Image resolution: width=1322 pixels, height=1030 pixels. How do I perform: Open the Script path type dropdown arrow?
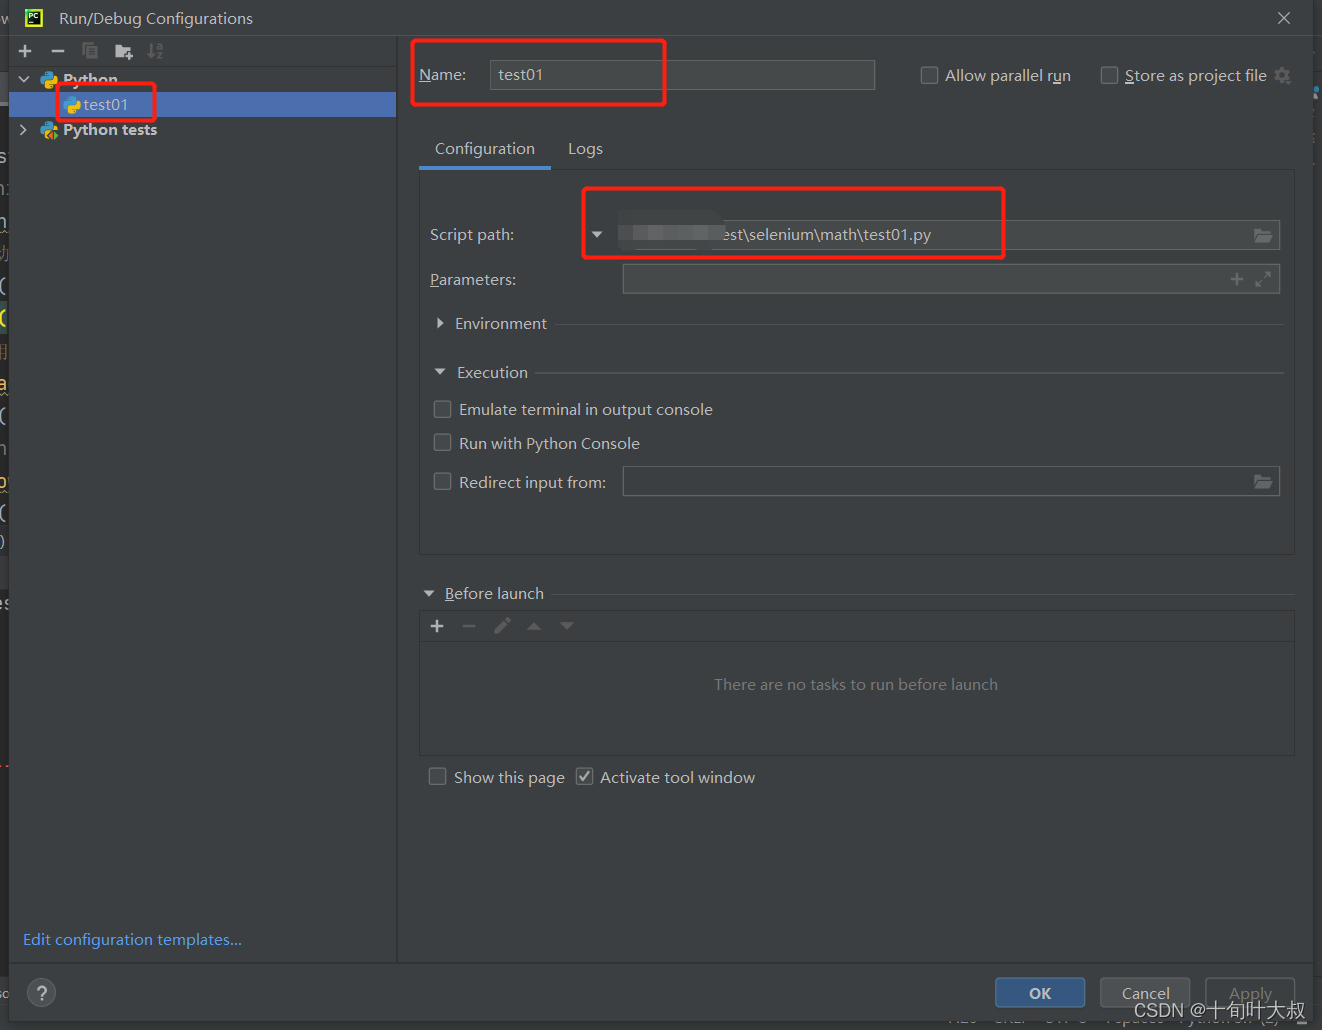click(x=597, y=235)
